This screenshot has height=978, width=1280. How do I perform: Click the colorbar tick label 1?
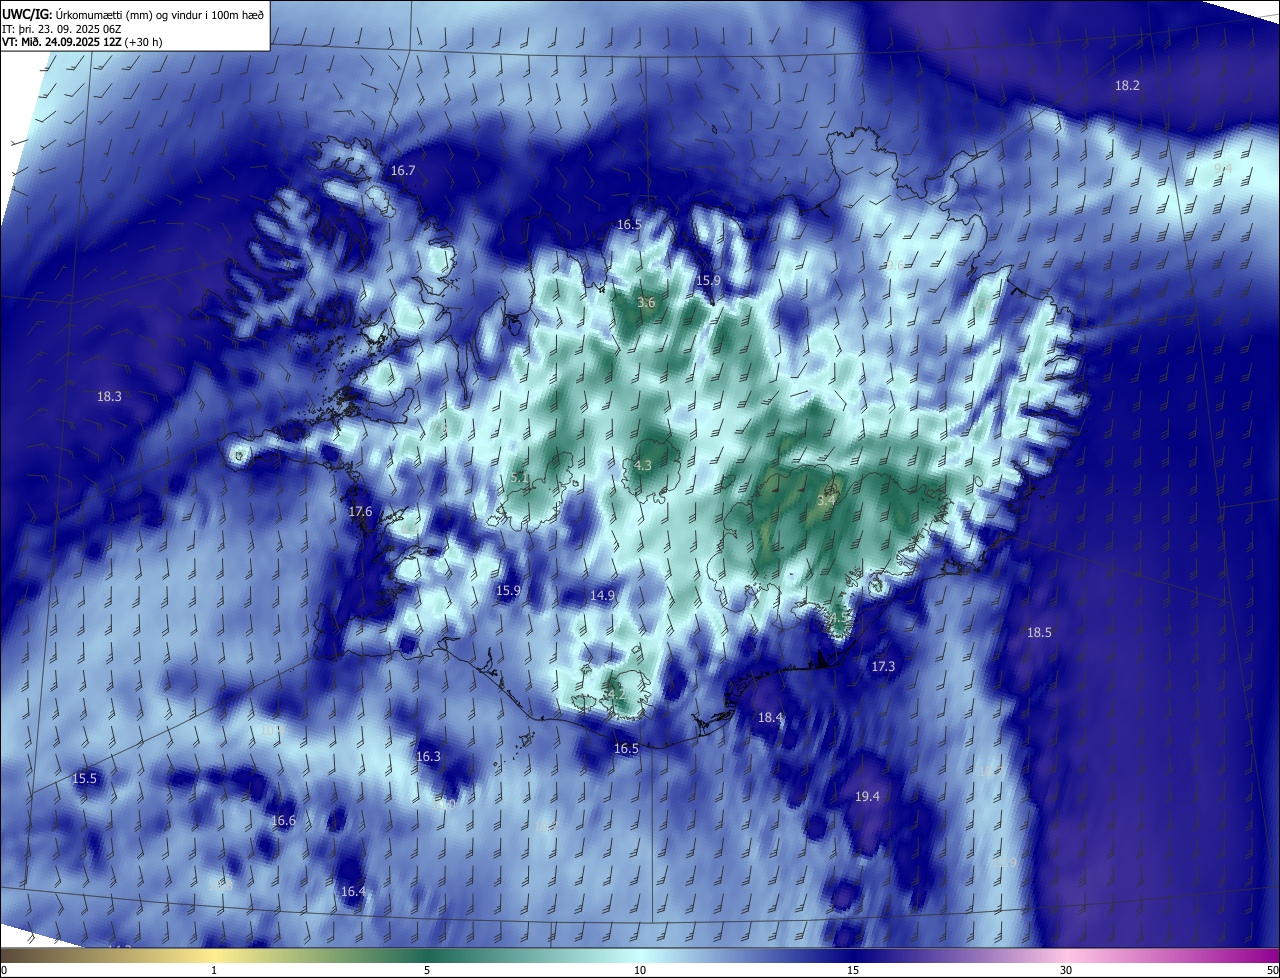coord(214,970)
